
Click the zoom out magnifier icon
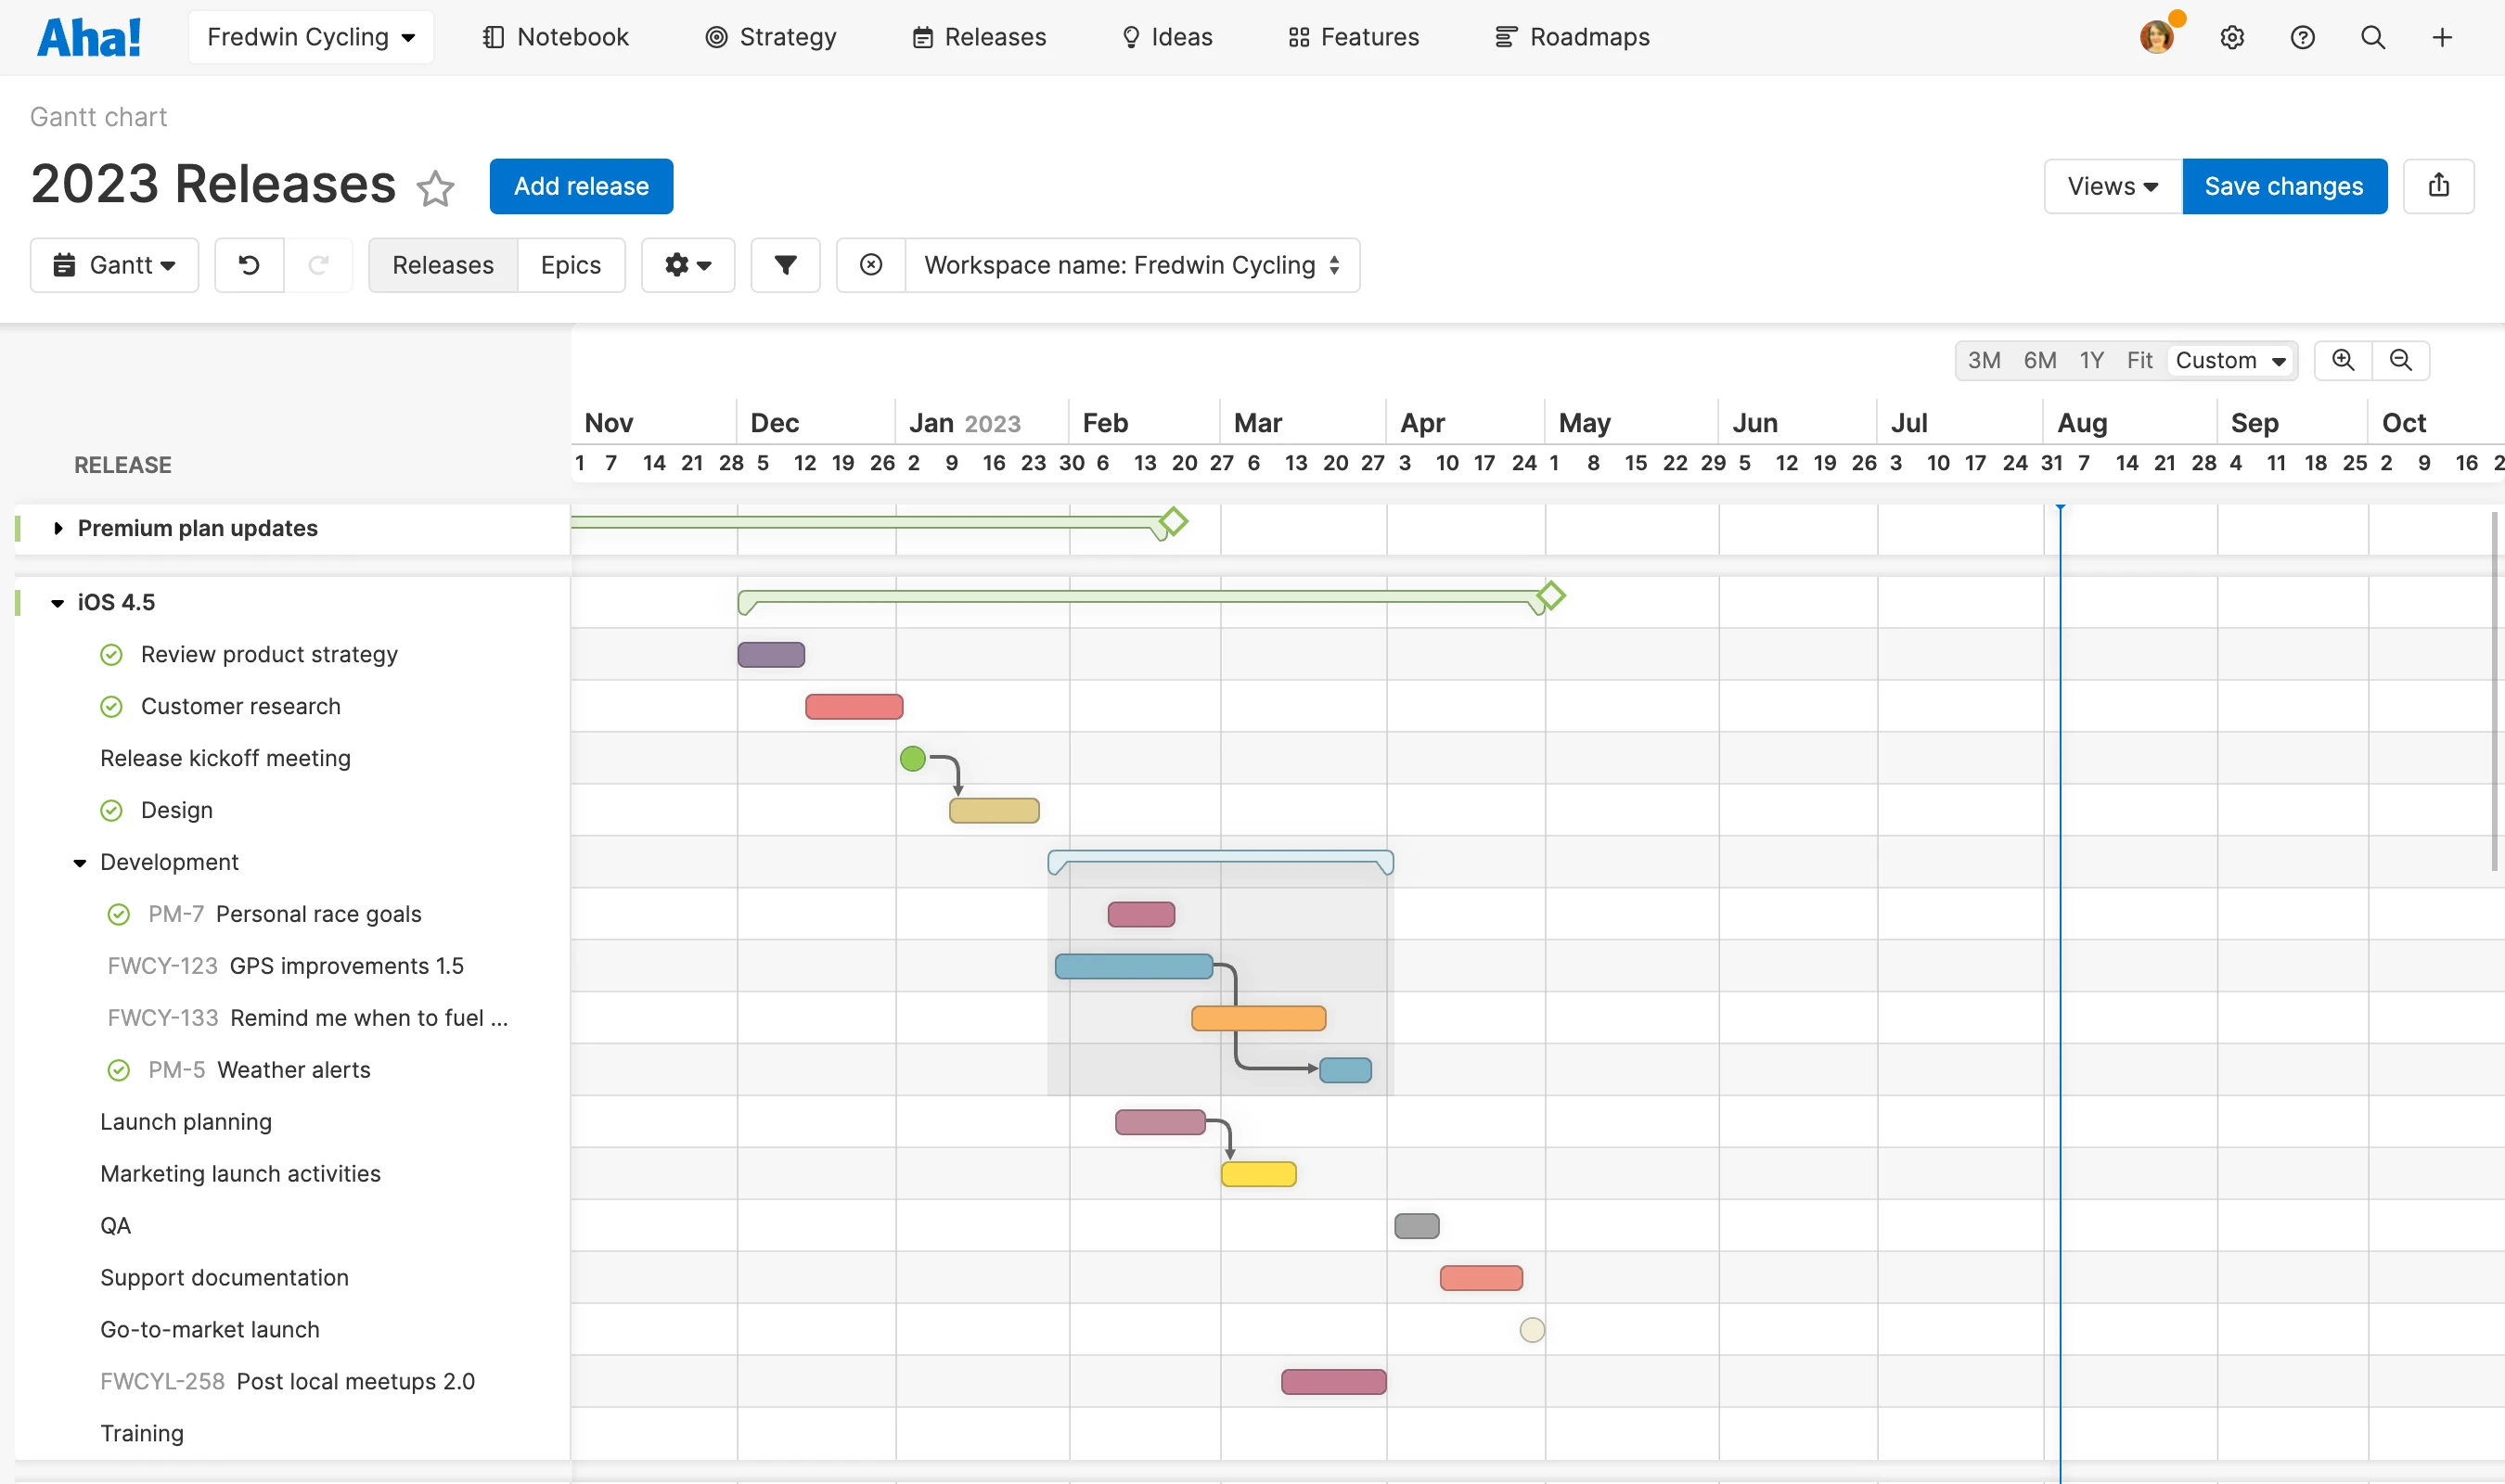pos(2401,360)
